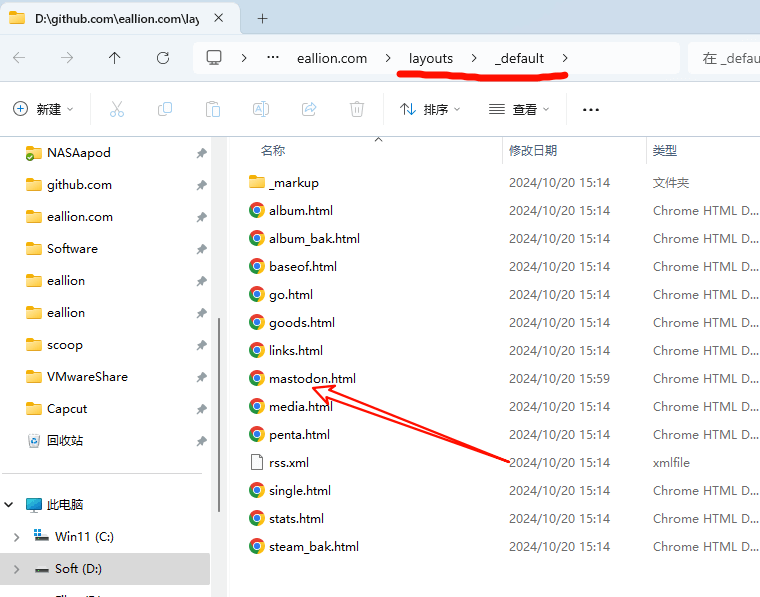Open github.com in quick access

click(x=79, y=185)
